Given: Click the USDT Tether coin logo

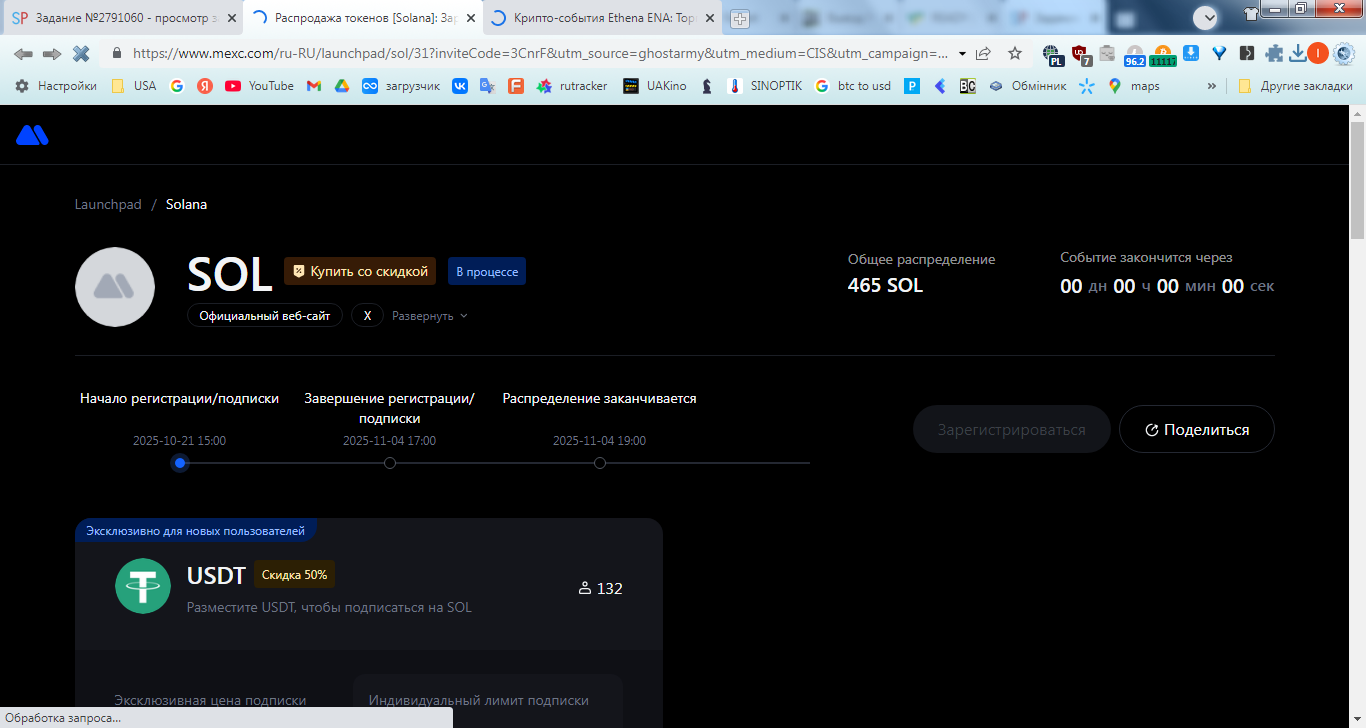Looking at the screenshot, I should [x=143, y=586].
